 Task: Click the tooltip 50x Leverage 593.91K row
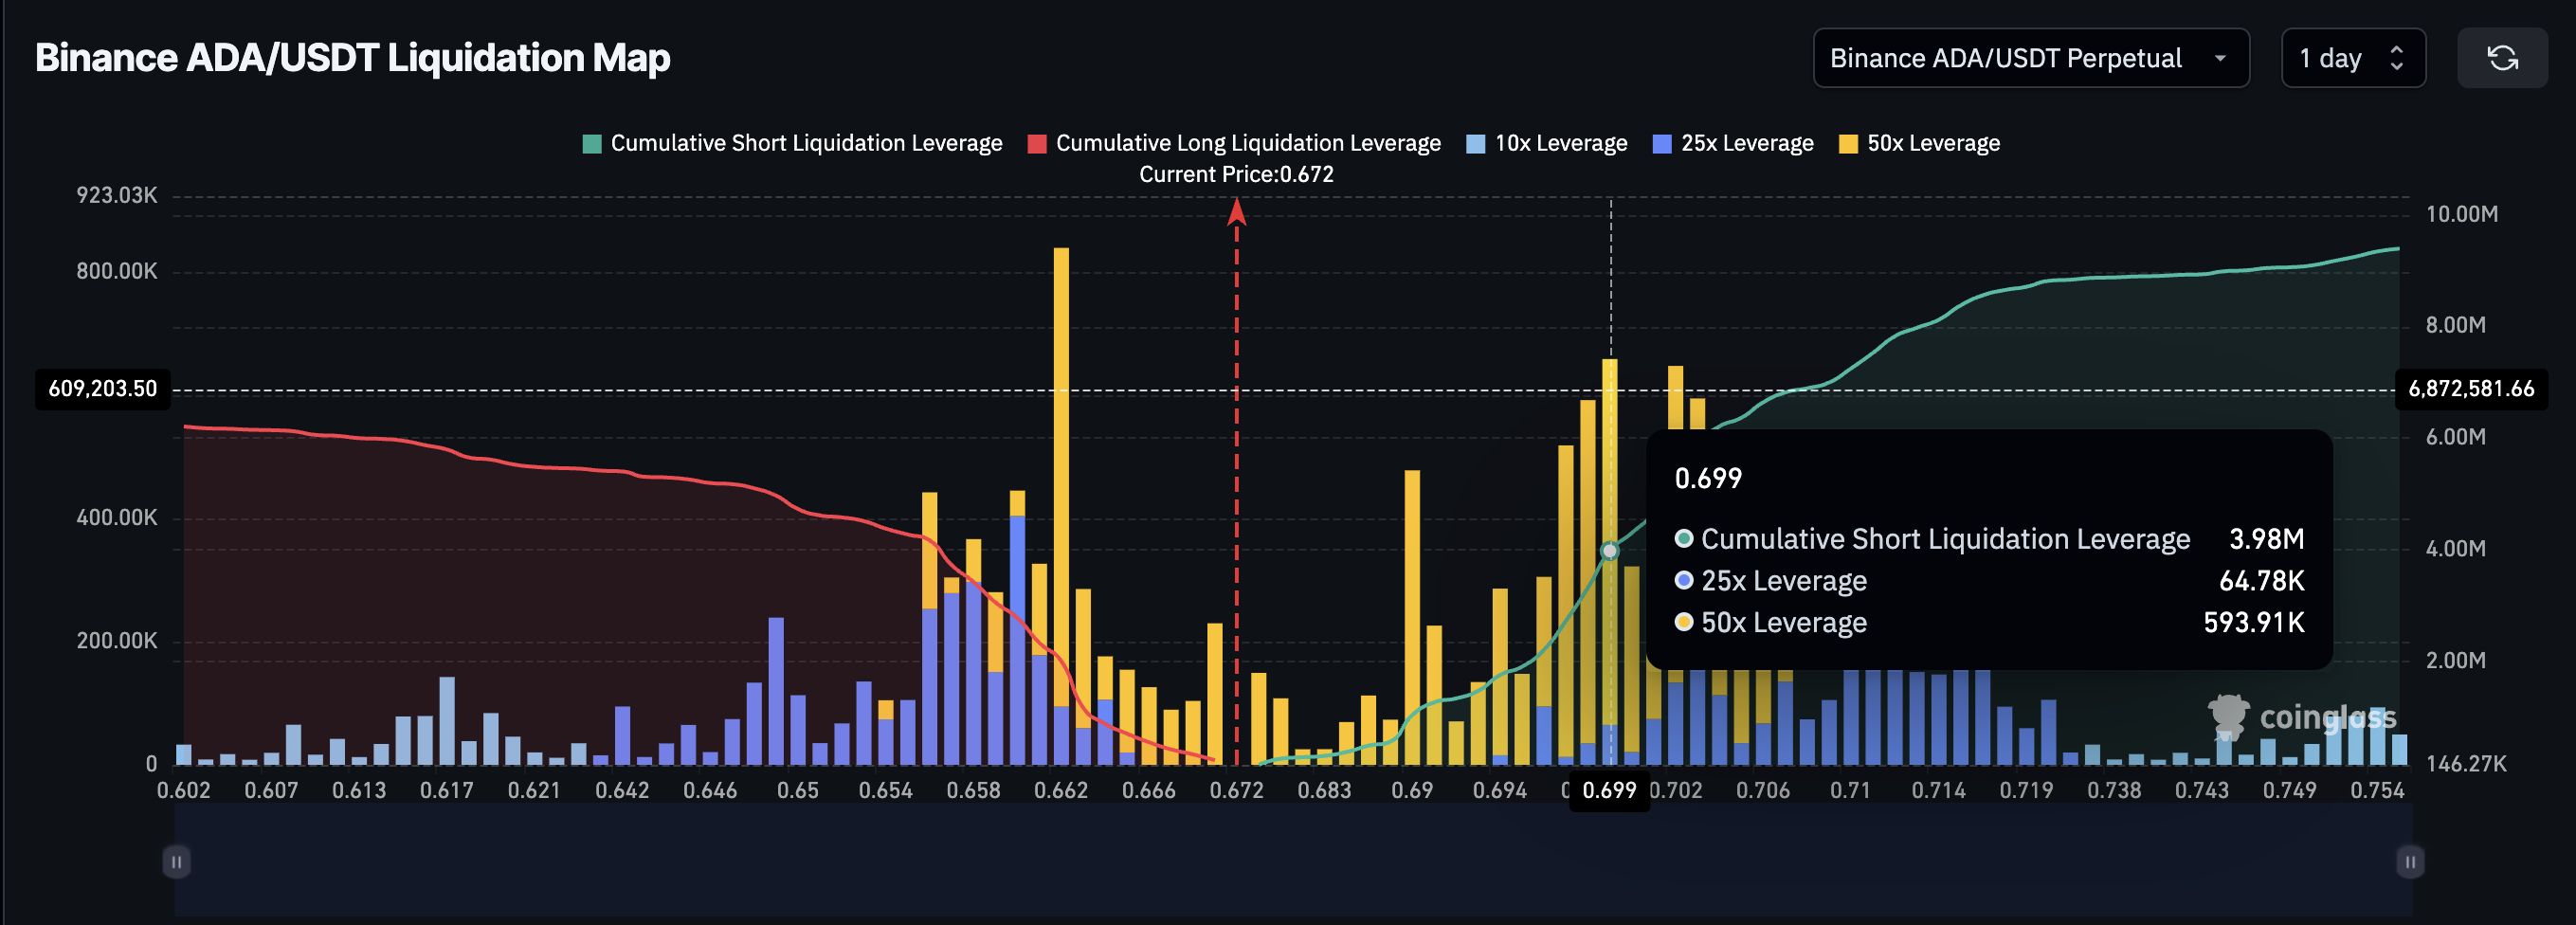[1989, 622]
